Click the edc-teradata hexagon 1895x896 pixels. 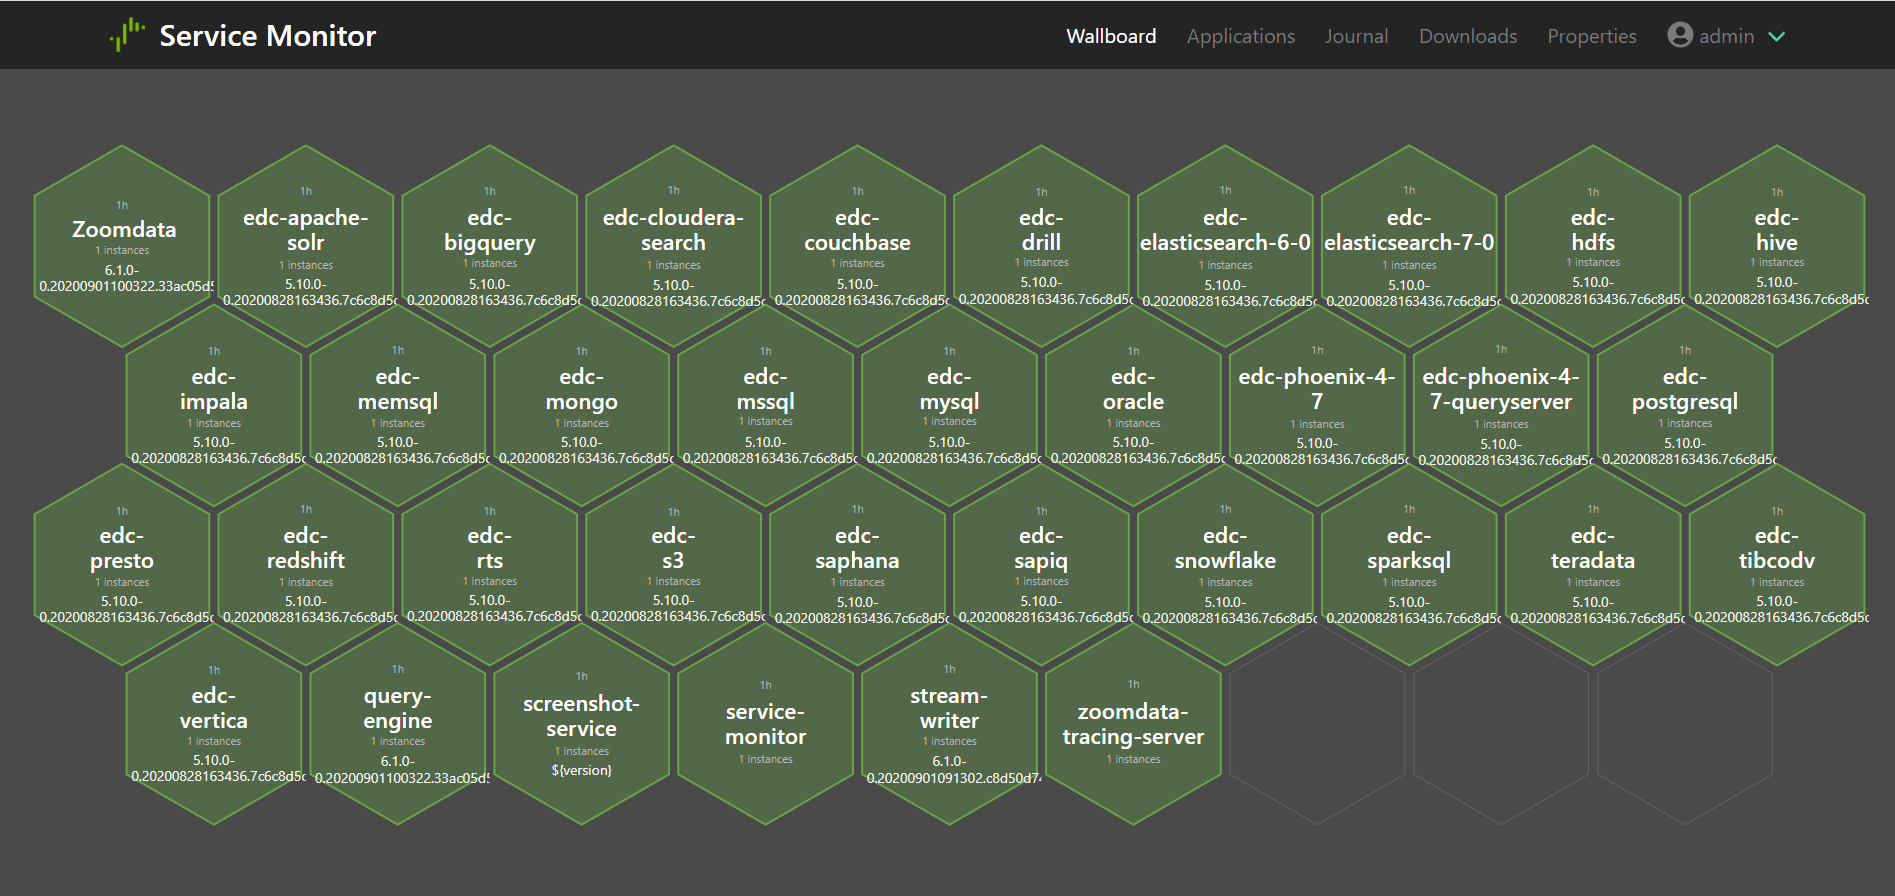pyautogui.click(x=1594, y=565)
